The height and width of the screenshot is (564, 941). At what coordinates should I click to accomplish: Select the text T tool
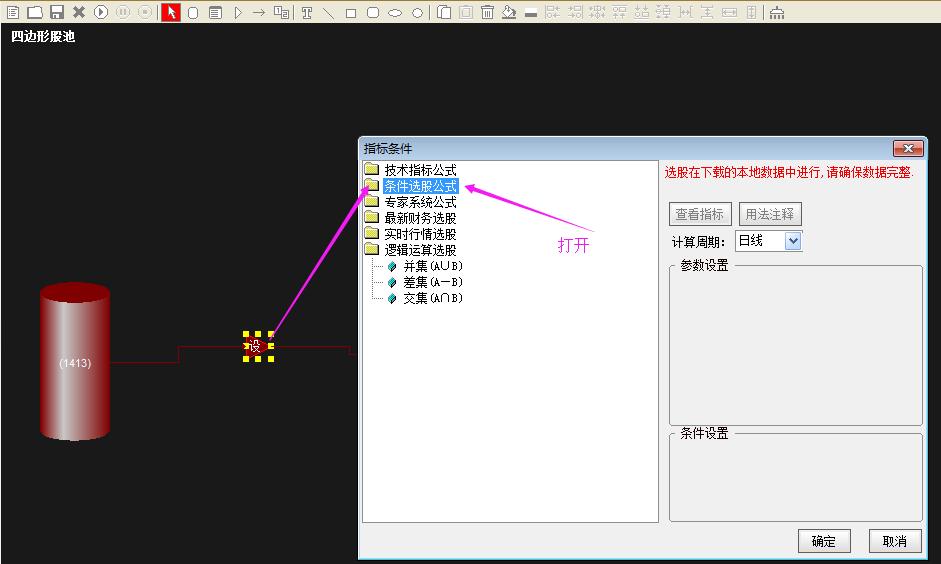pos(307,13)
